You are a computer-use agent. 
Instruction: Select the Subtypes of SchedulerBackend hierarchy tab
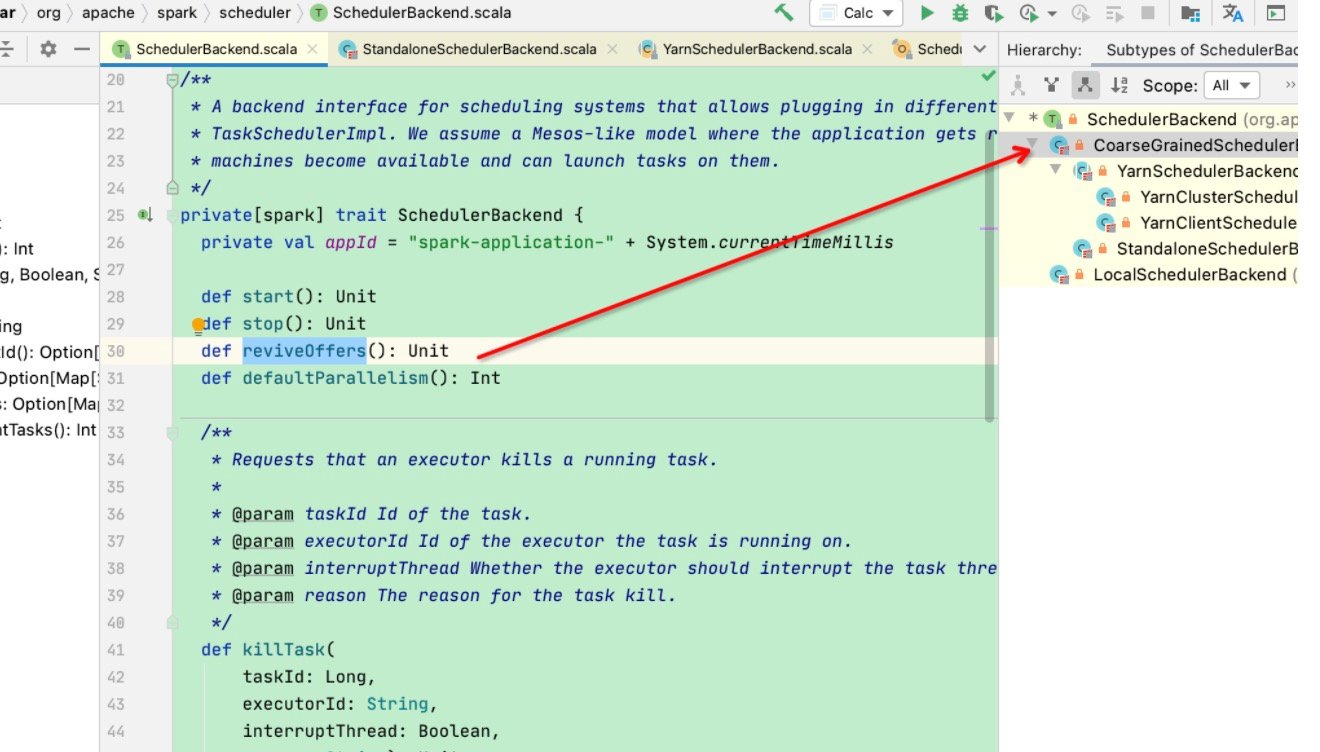1200,50
